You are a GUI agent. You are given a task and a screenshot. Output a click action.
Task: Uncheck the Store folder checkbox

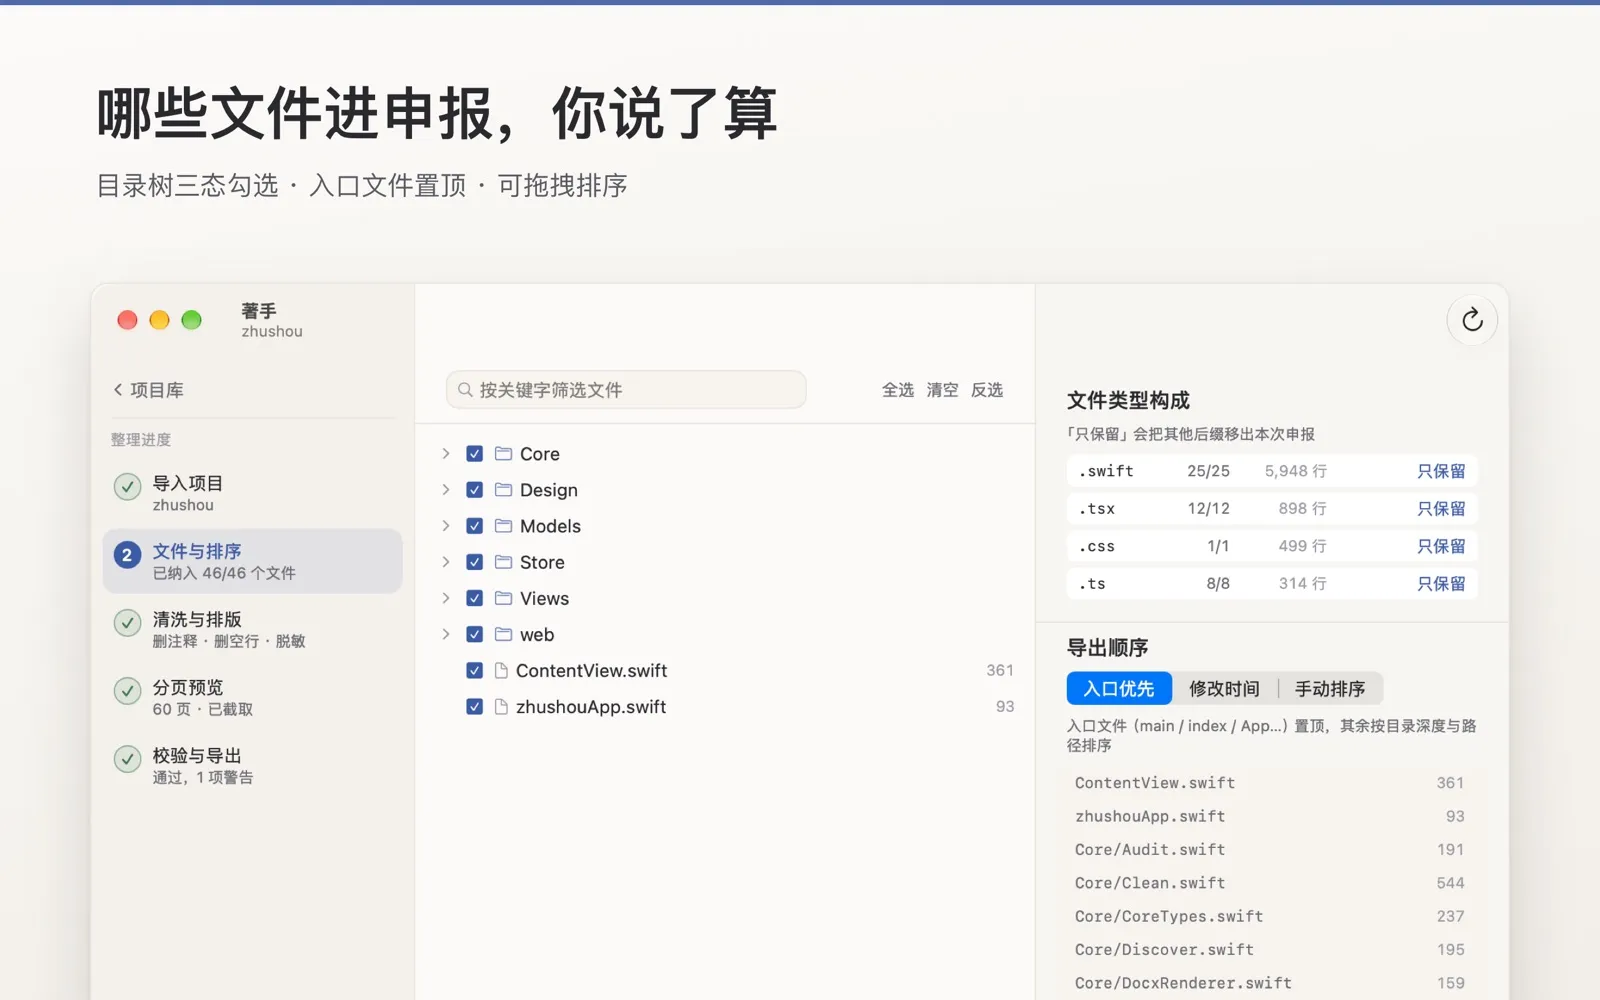click(x=475, y=562)
